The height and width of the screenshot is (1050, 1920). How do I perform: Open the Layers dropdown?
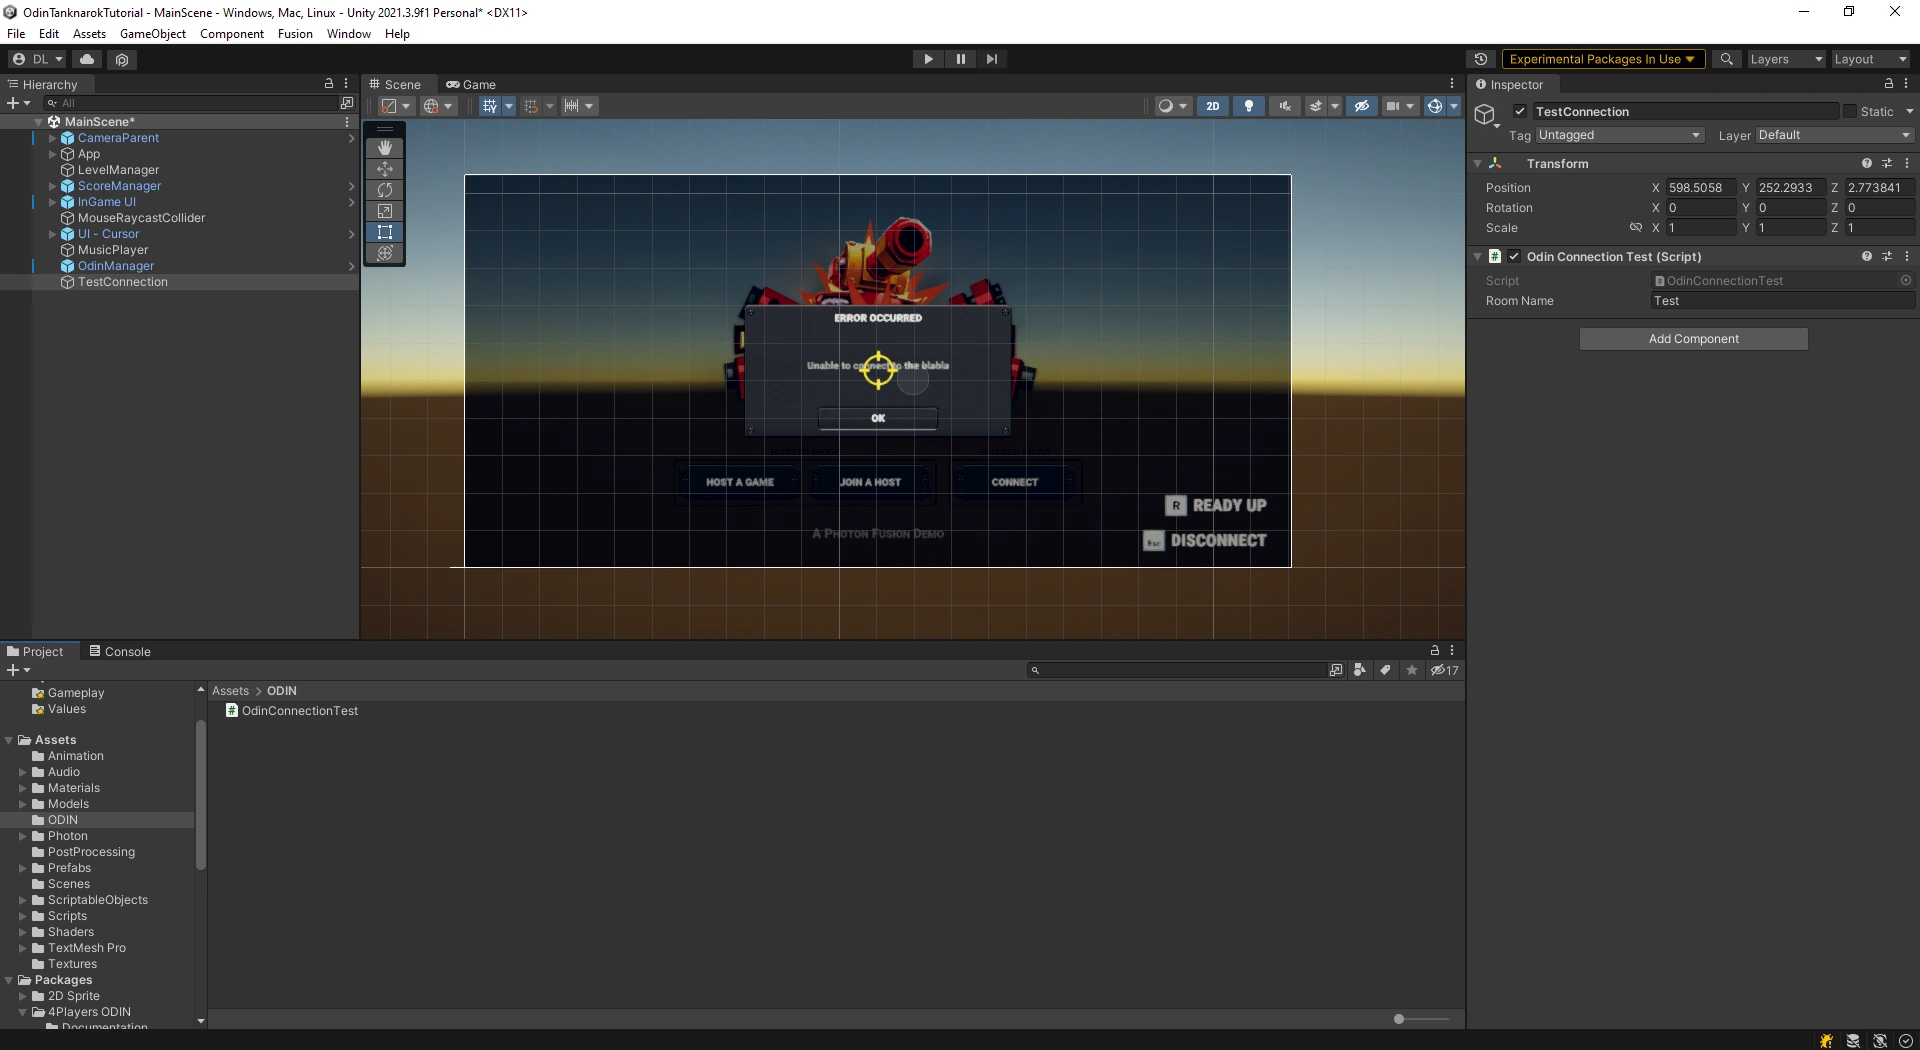[x=1786, y=59]
